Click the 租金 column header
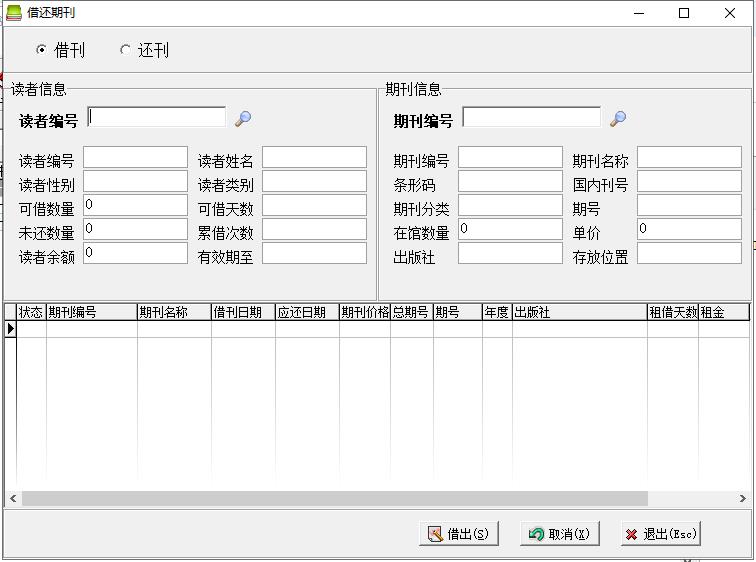756x562 pixels. (724, 312)
